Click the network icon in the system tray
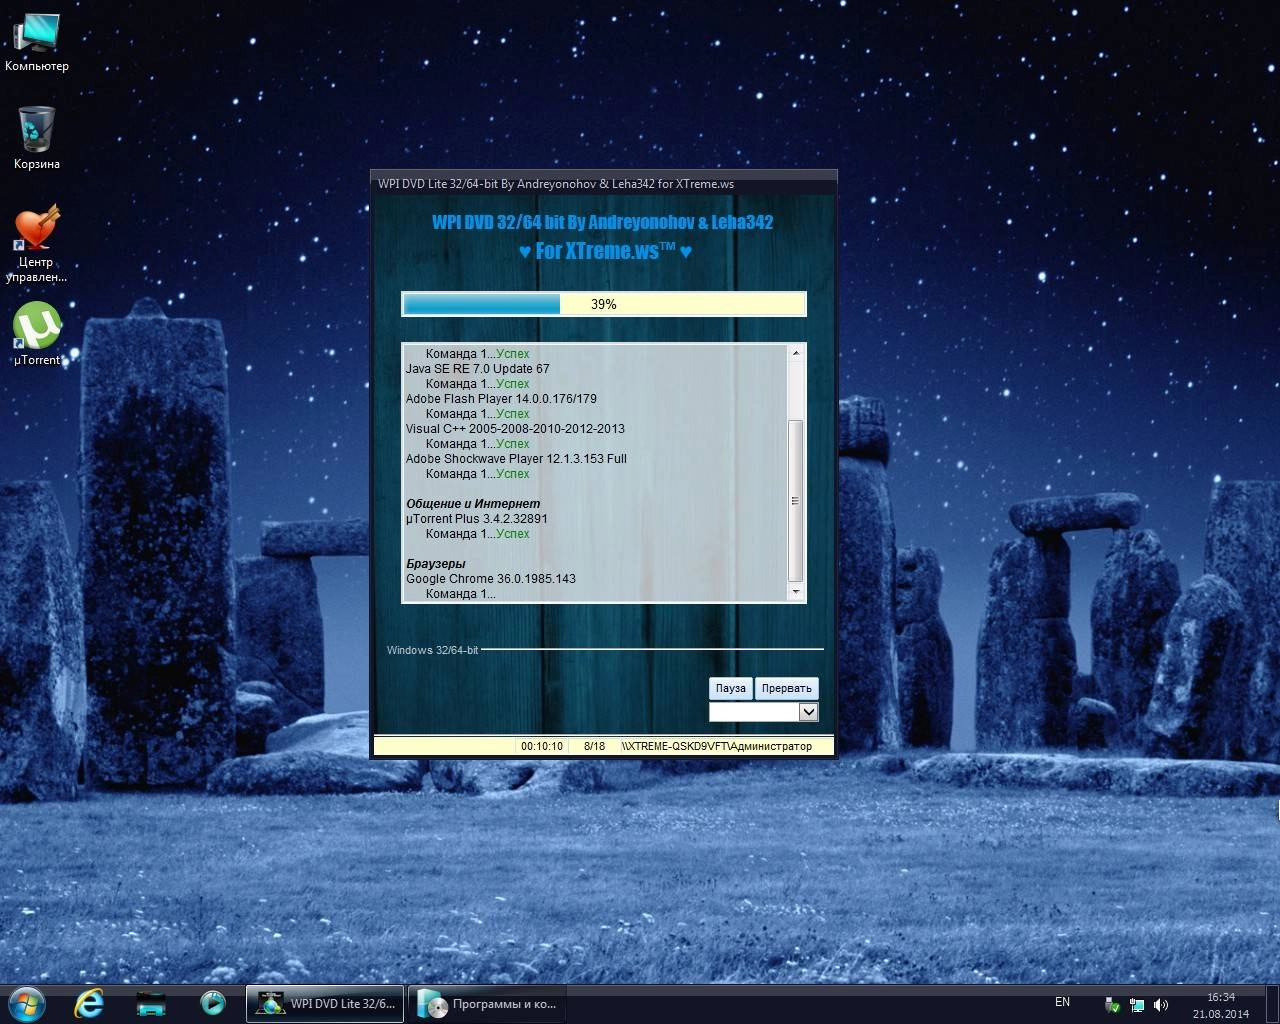Image resolution: width=1280 pixels, height=1024 pixels. tap(1136, 1004)
